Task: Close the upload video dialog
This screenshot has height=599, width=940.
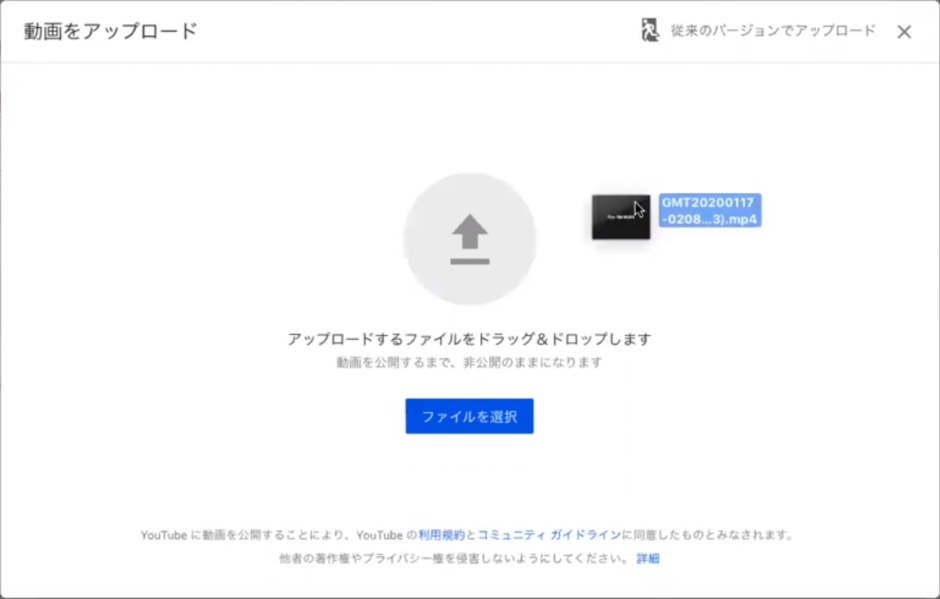Action: pos(904,32)
